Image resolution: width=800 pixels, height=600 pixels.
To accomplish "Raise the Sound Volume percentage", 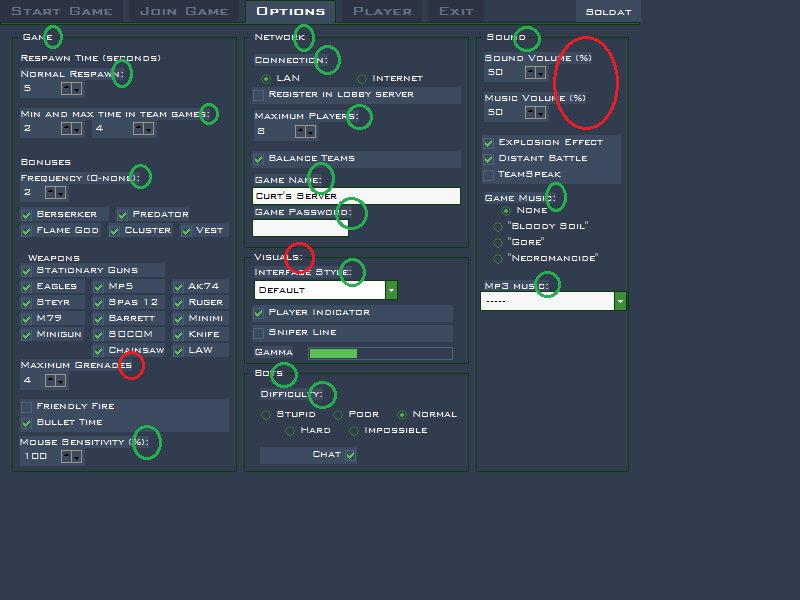I will [x=531, y=72].
